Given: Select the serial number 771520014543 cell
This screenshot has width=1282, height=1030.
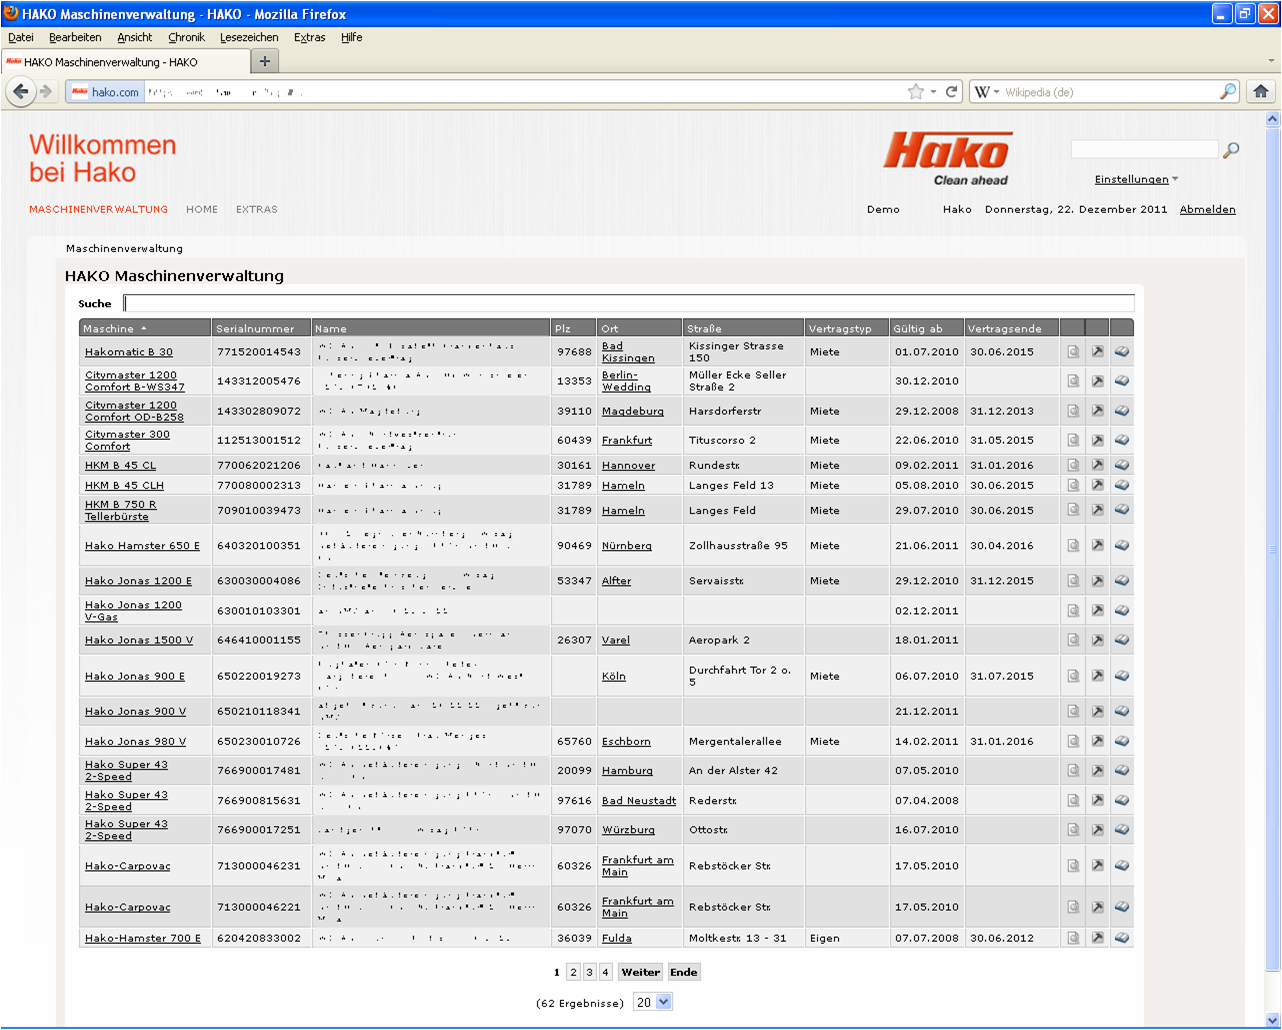Looking at the screenshot, I should [262, 352].
